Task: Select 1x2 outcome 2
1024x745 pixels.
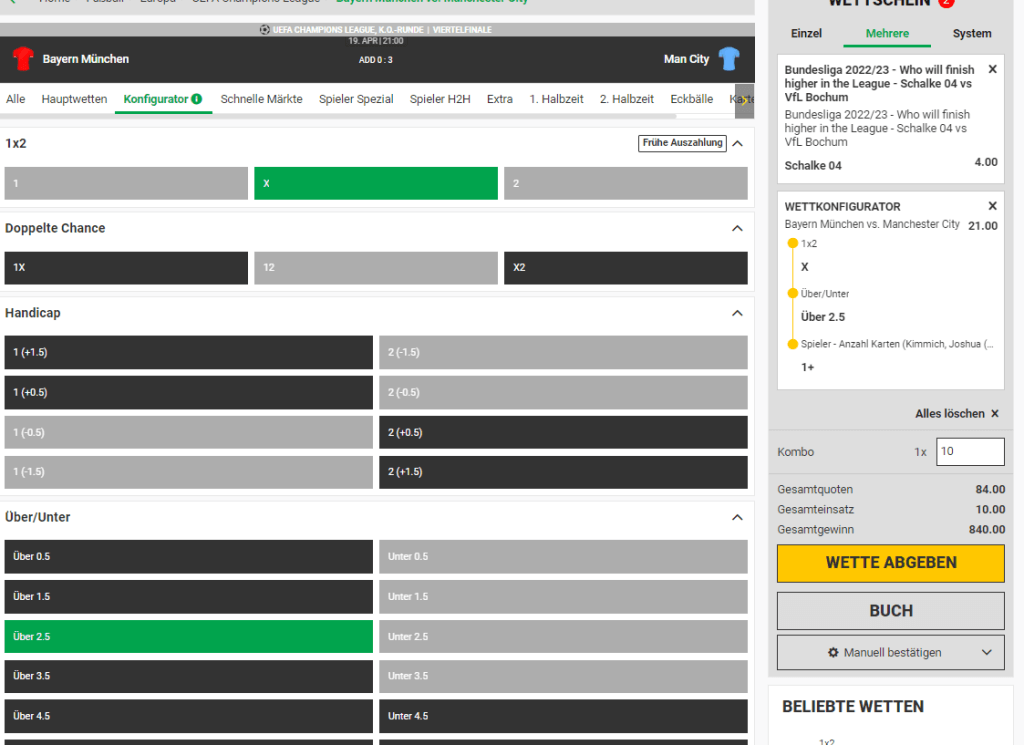Action: tap(626, 183)
